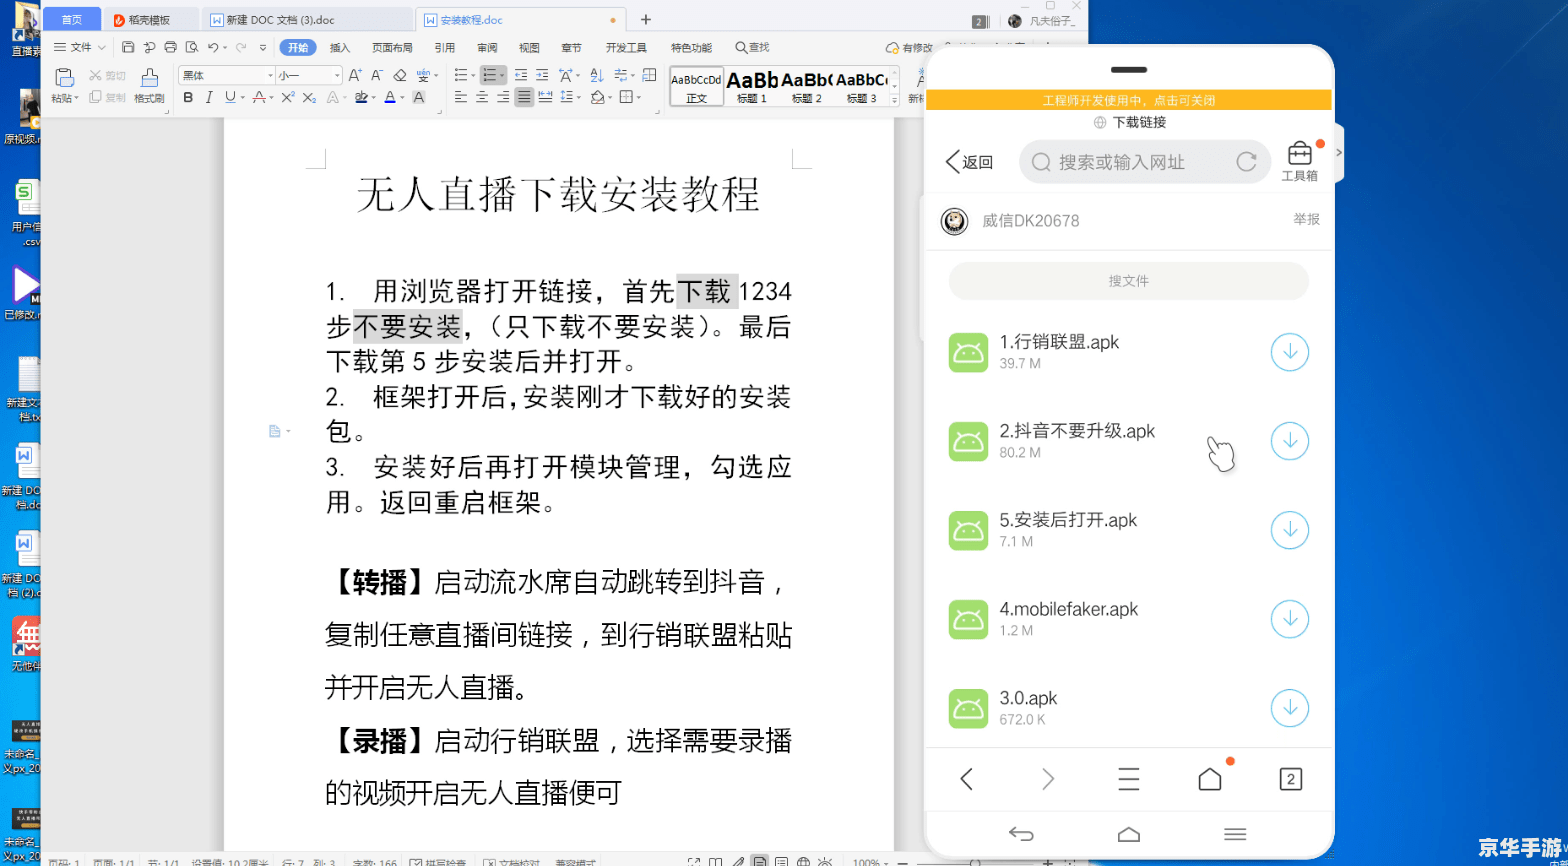The width and height of the screenshot is (1568, 866).
Task: Open phone browser hamburger menu
Action: (x=1128, y=779)
